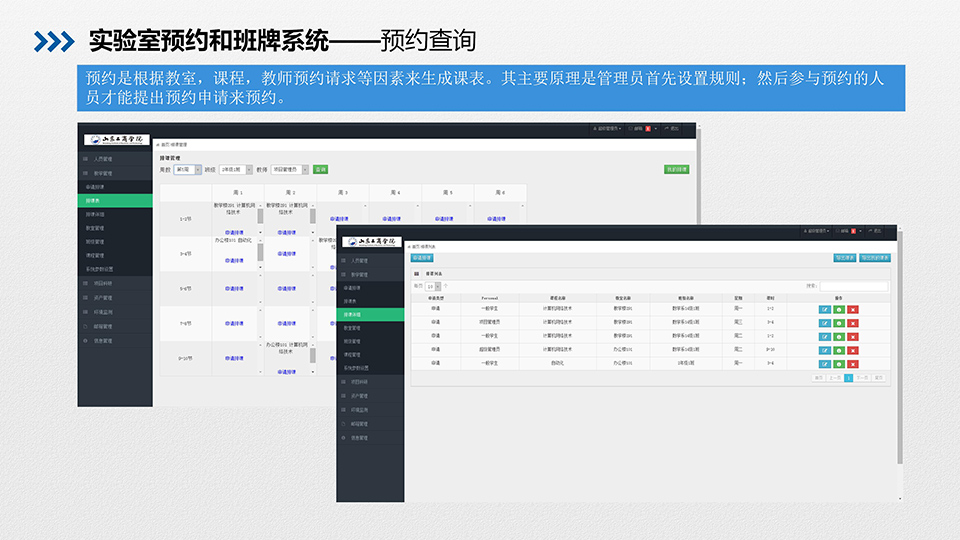Click the 申请排课 link in the 周3 1-2节 cell
960x540 pixels.
tap(340, 219)
